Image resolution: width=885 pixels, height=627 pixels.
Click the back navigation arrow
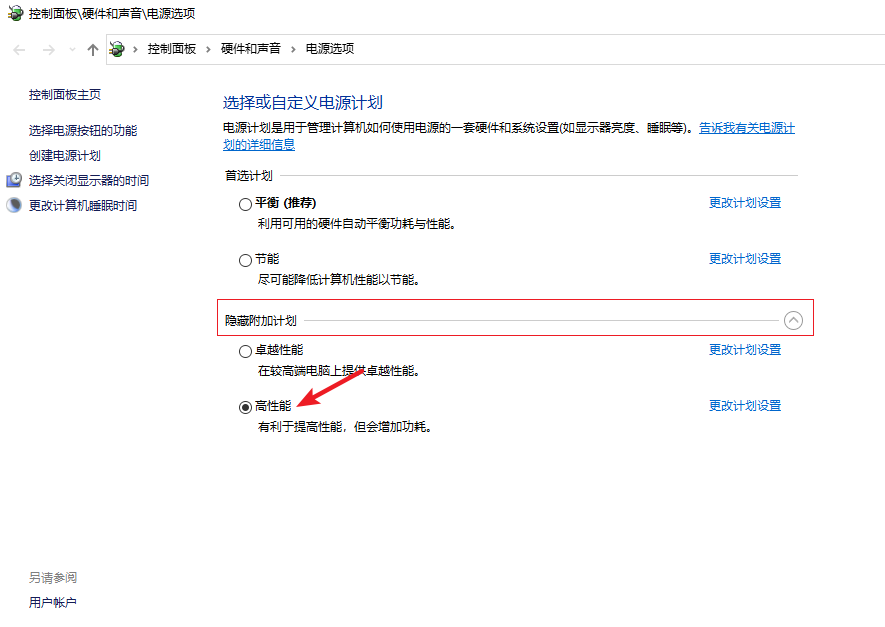click(x=19, y=49)
